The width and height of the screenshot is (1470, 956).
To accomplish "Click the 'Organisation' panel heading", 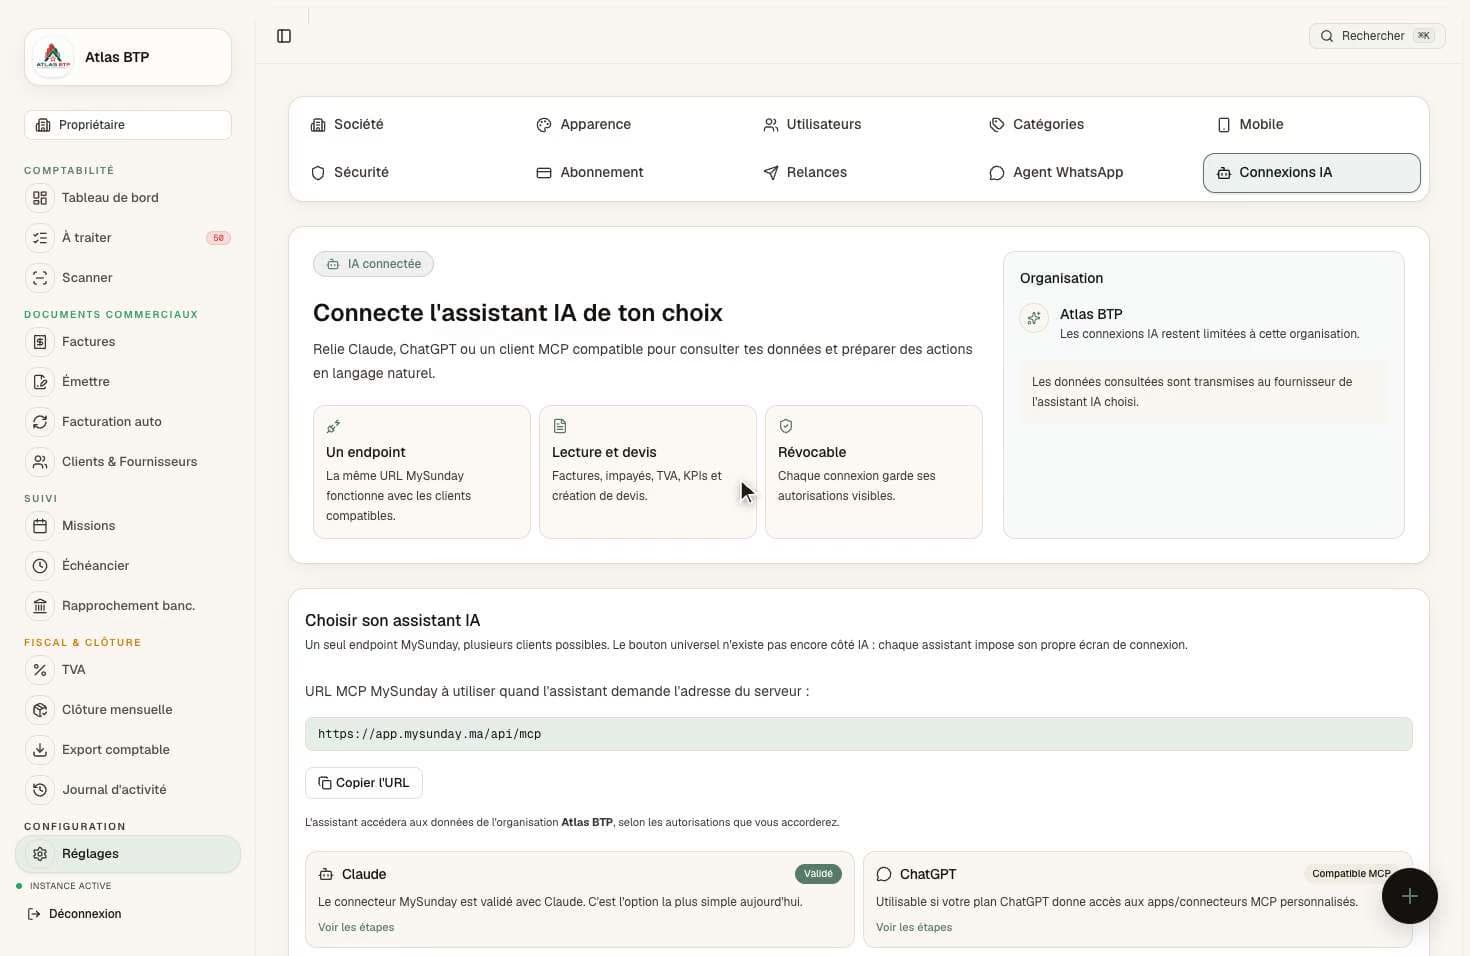I will [x=1061, y=279].
